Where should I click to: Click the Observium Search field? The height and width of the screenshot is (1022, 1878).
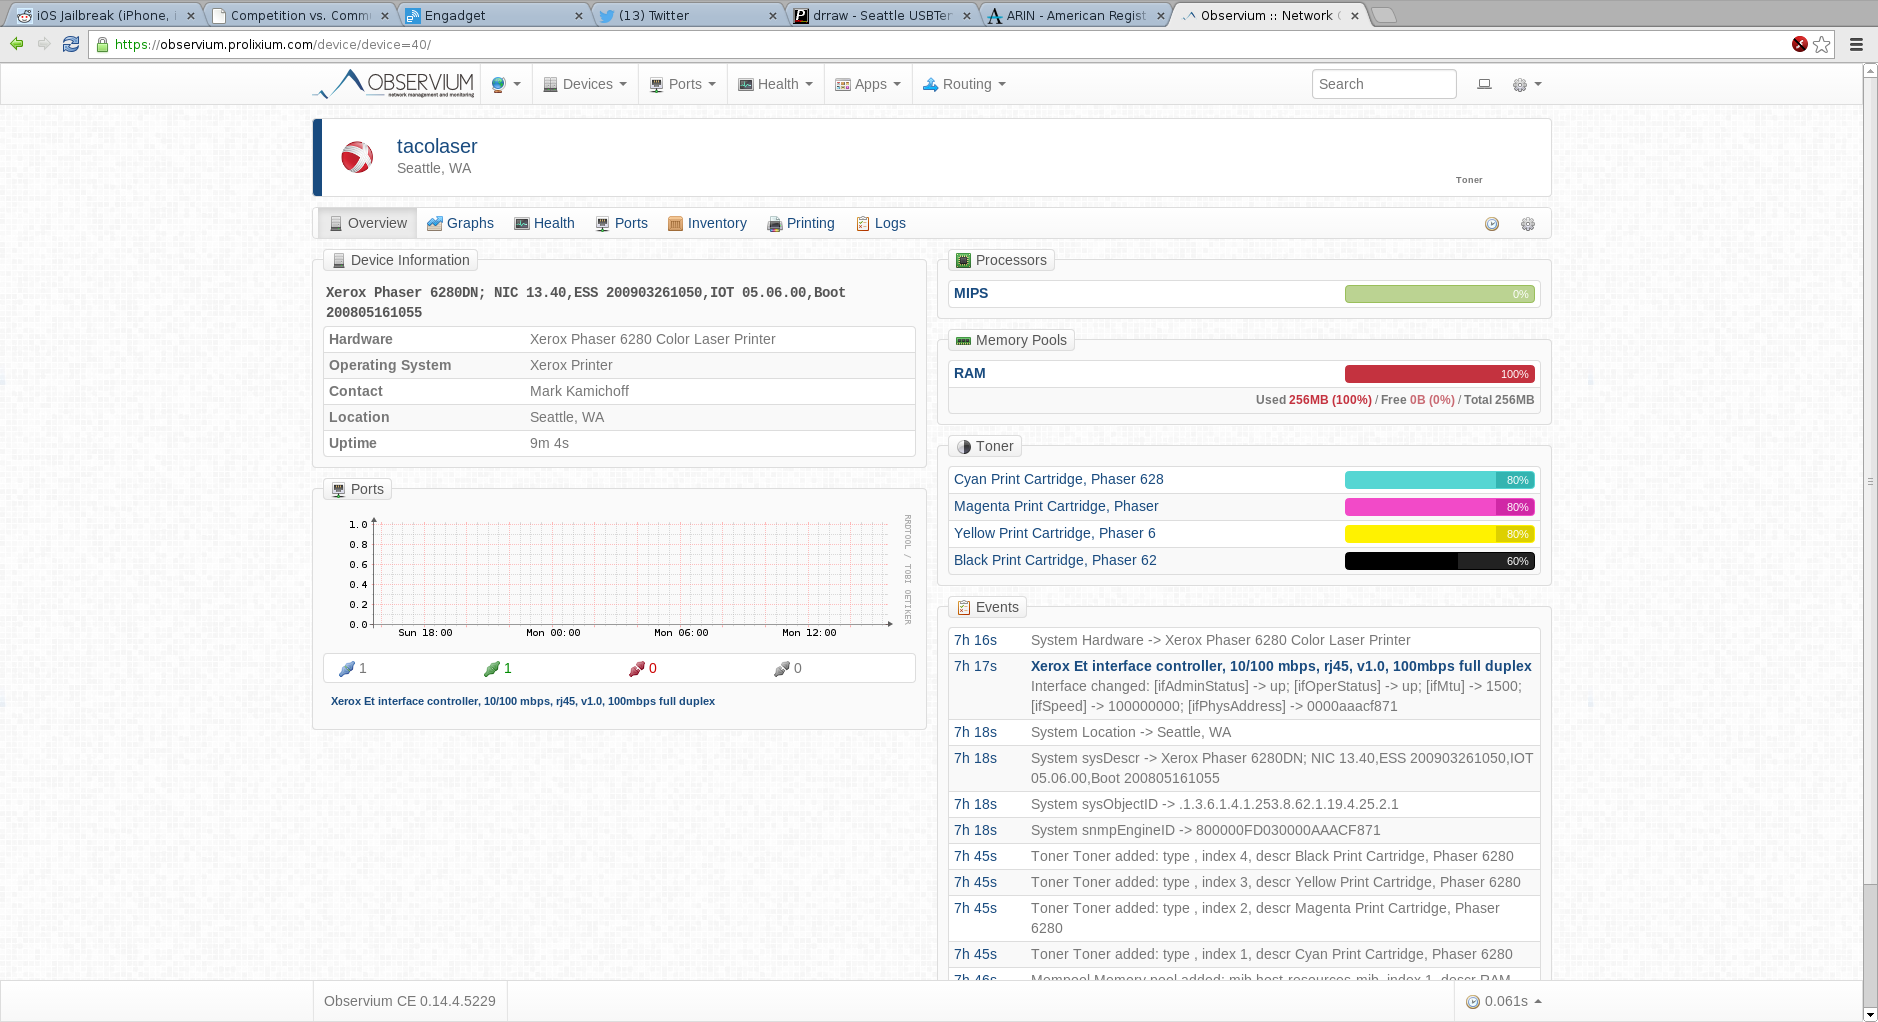click(1384, 84)
